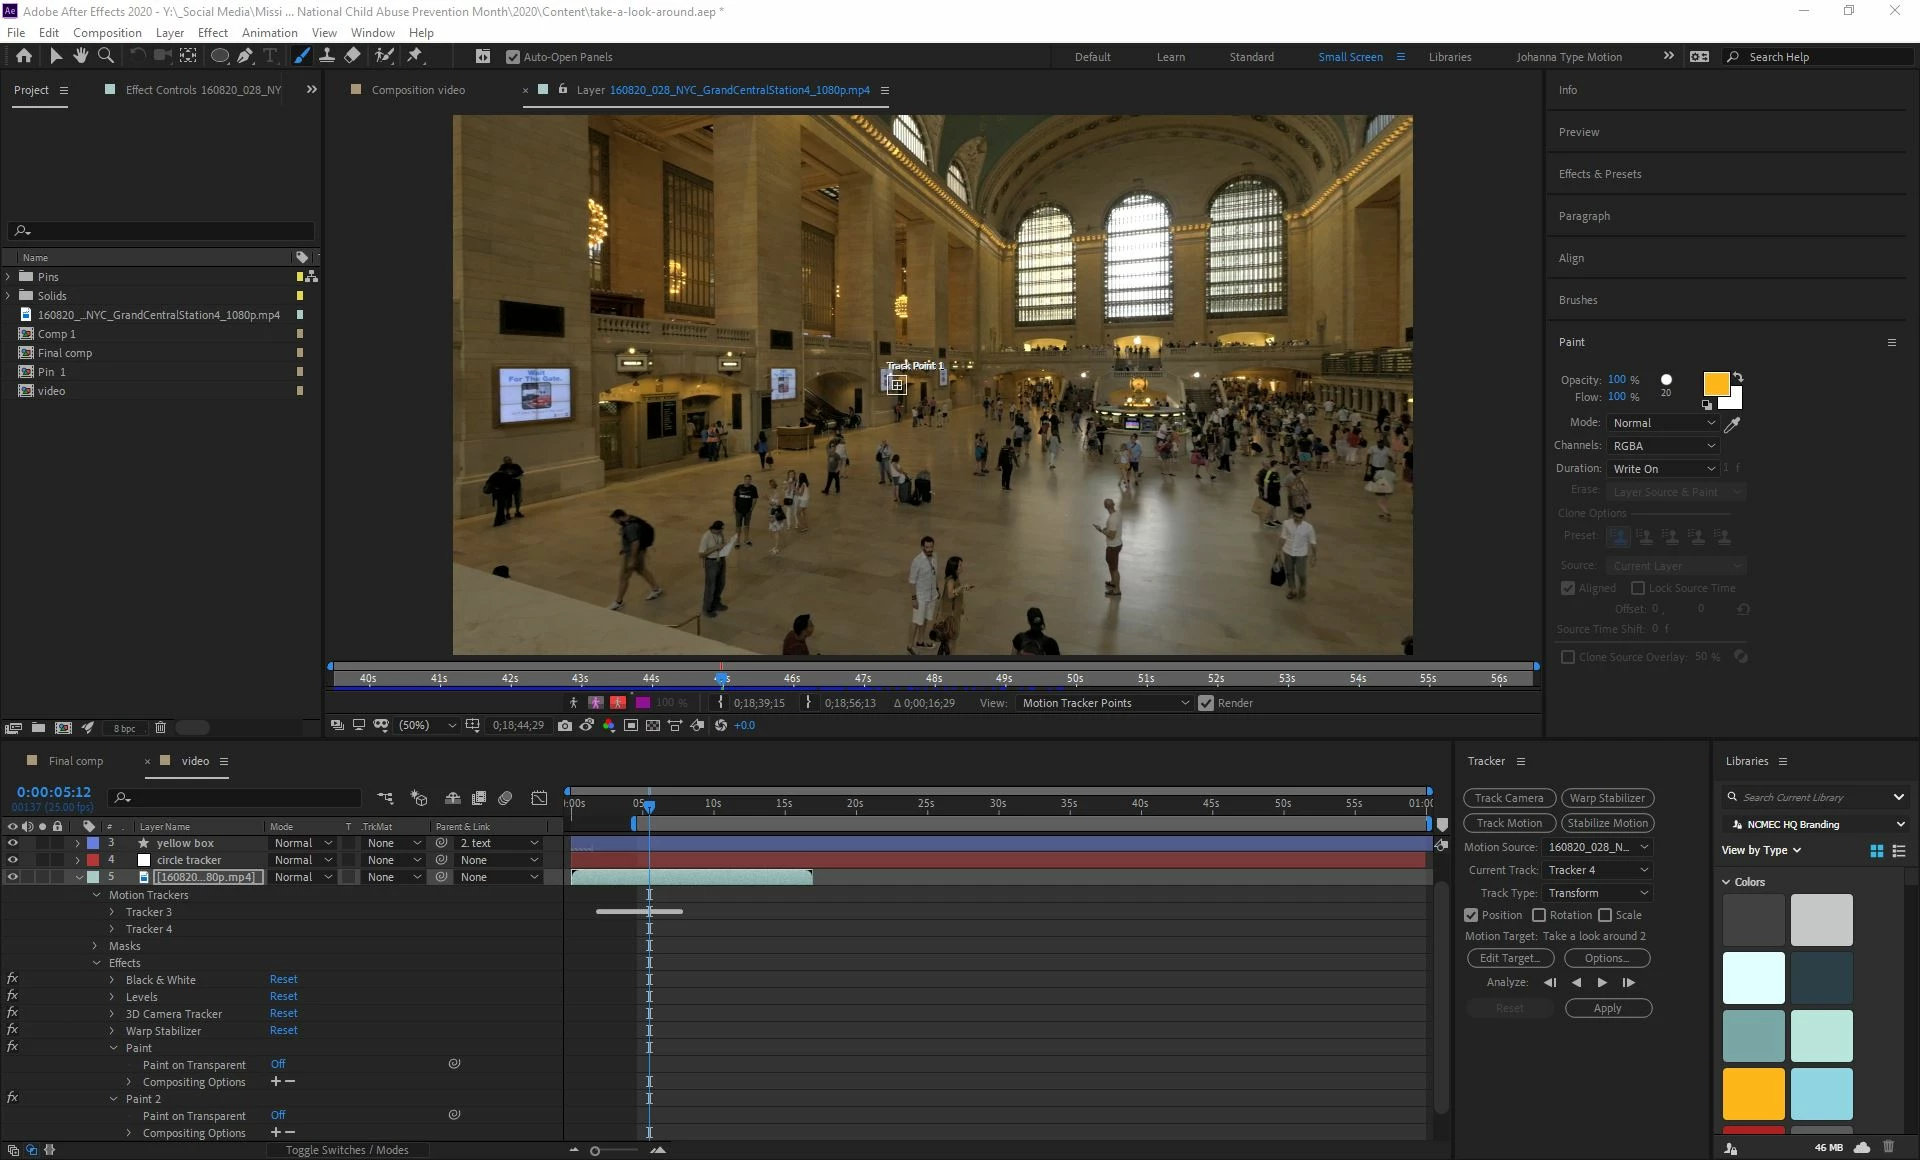Select the Clone Stamp tool
The height and width of the screenshot is (1160, 1920).
tap(326, 56)
